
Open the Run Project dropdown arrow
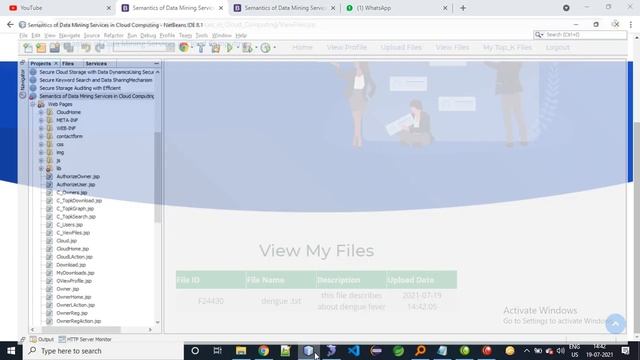(237, 48)
